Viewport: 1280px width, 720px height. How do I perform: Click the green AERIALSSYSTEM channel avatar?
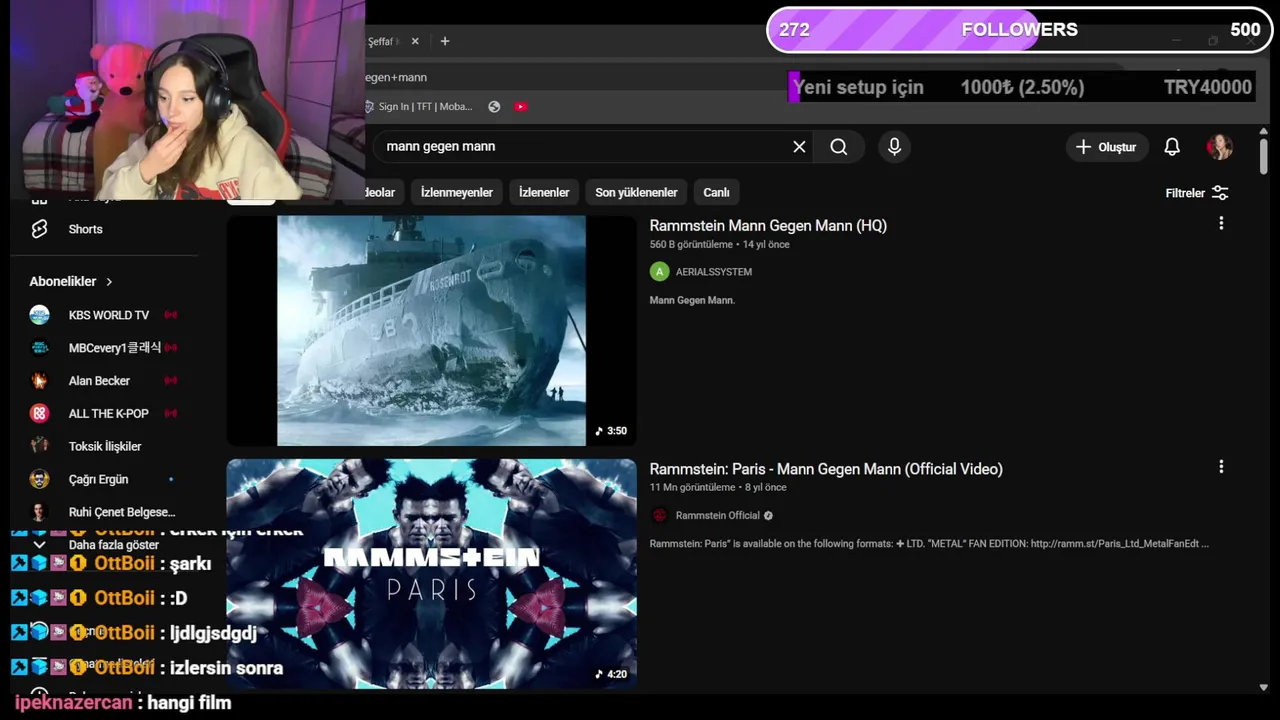point(659,272)
